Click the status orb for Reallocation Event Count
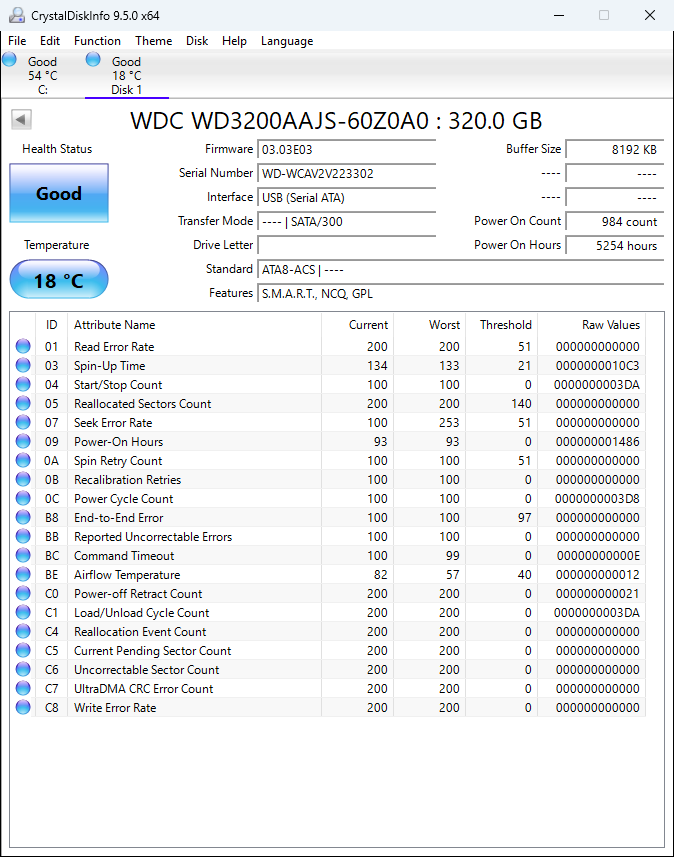 (23, 631)
